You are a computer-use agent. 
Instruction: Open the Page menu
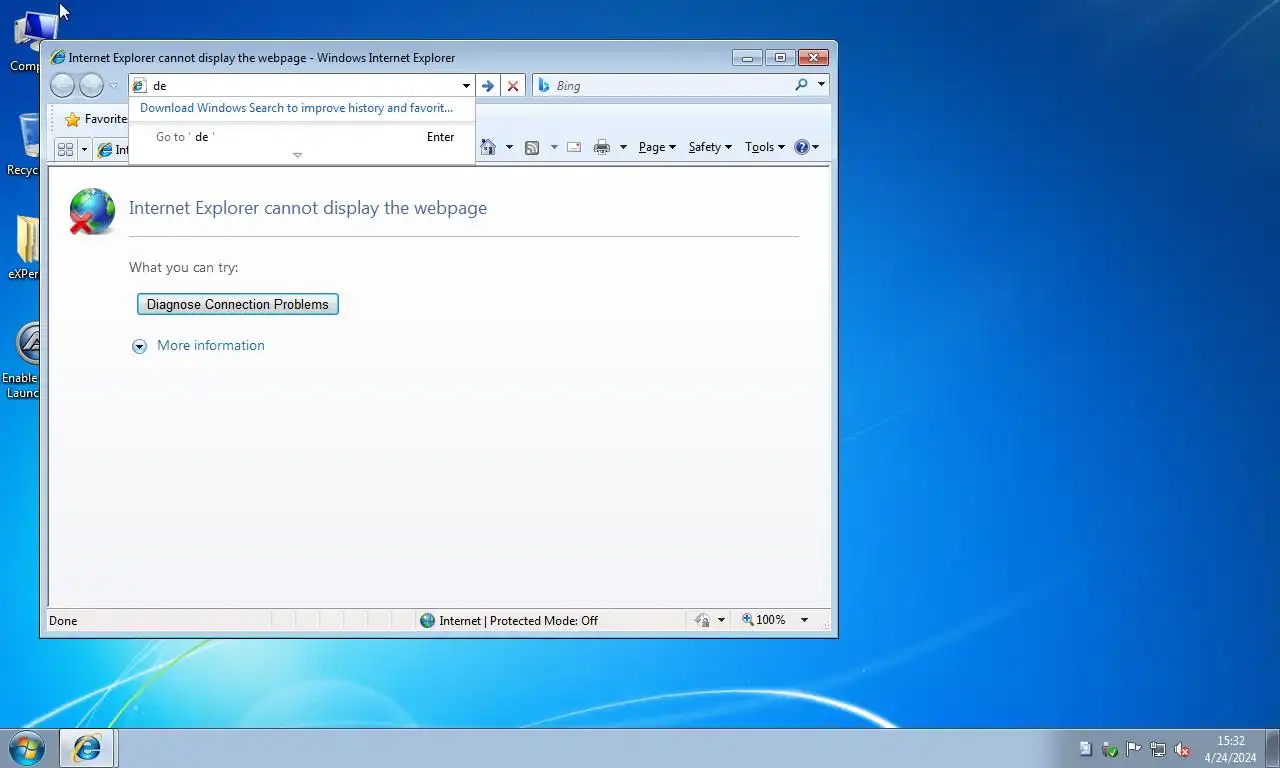[x=657, y=147]
